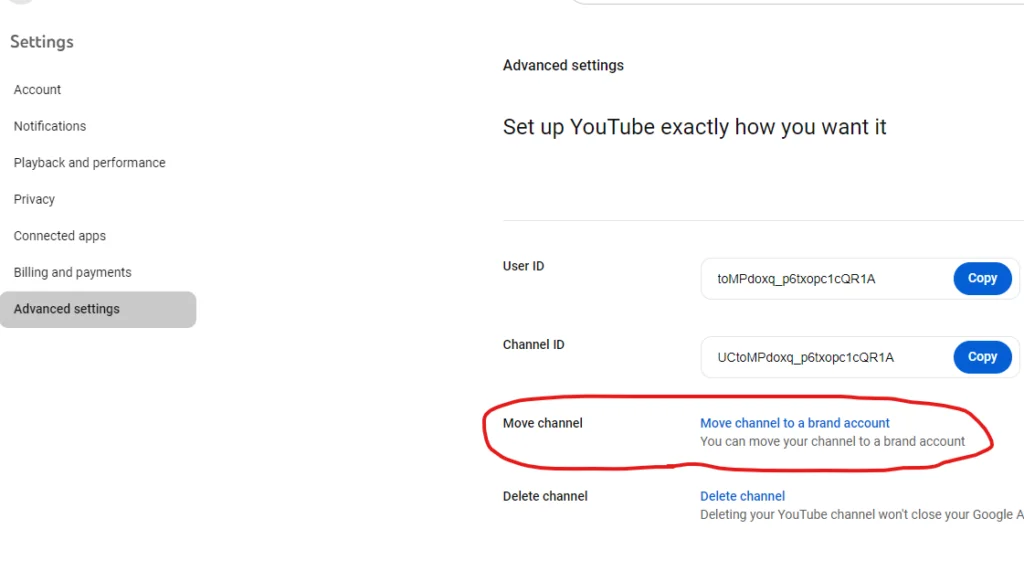Open Connected apps in the sidebar
This screenshot has width=1024, height=571.
[59, 236]
